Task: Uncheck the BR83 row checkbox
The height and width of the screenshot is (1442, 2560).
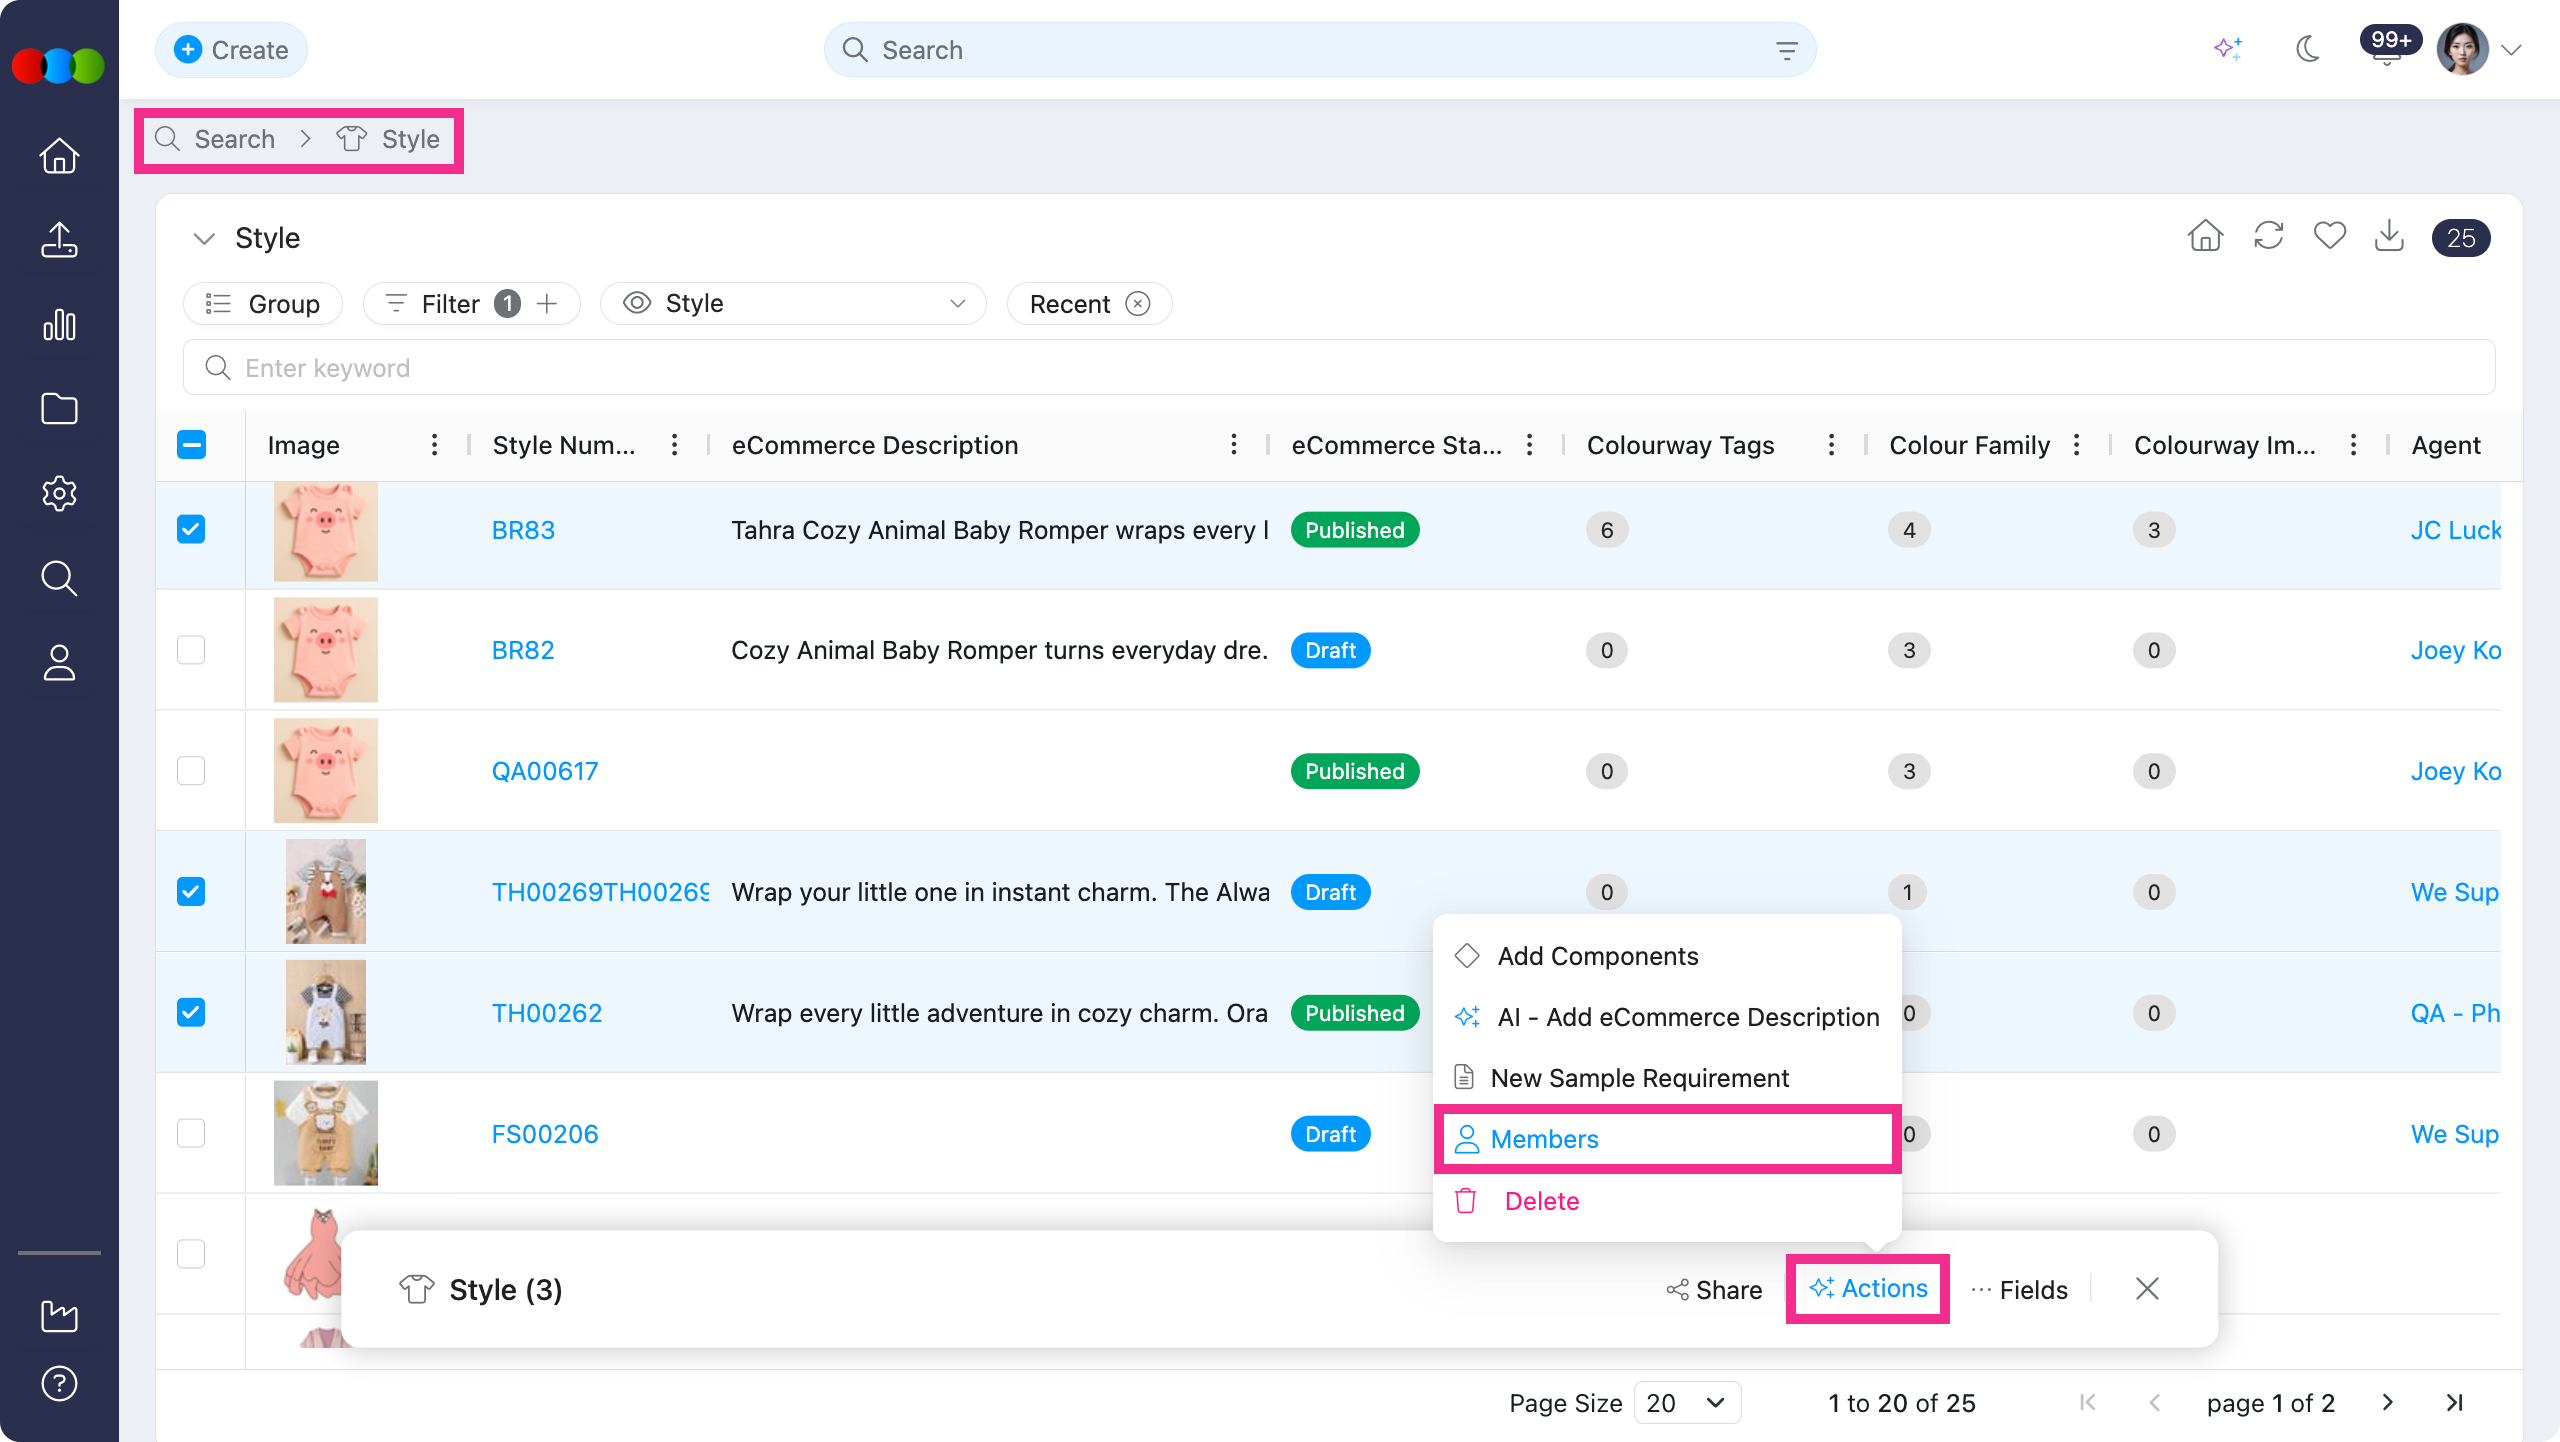Action: 191,529
